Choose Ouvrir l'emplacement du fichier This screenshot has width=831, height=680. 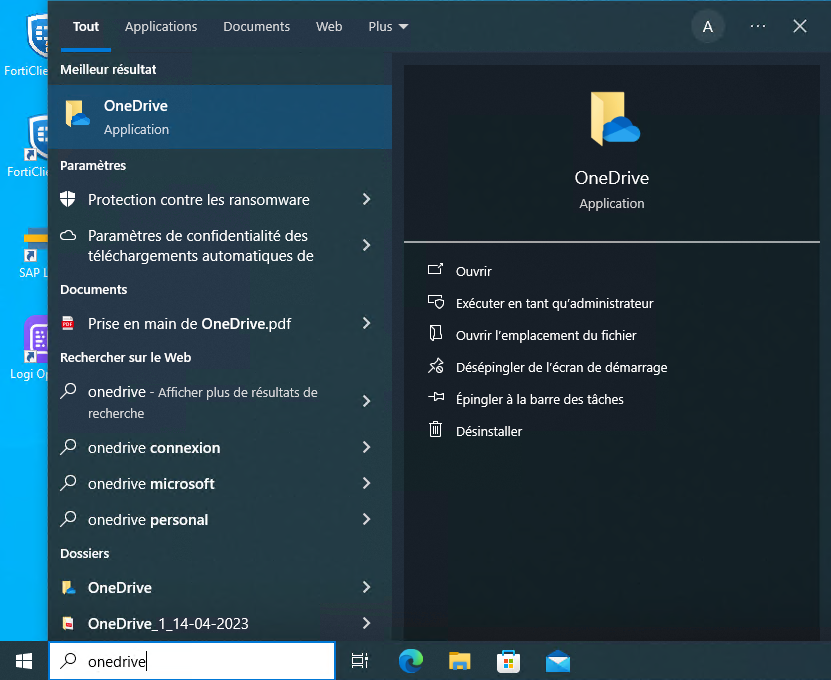click(x=545, y=335)
